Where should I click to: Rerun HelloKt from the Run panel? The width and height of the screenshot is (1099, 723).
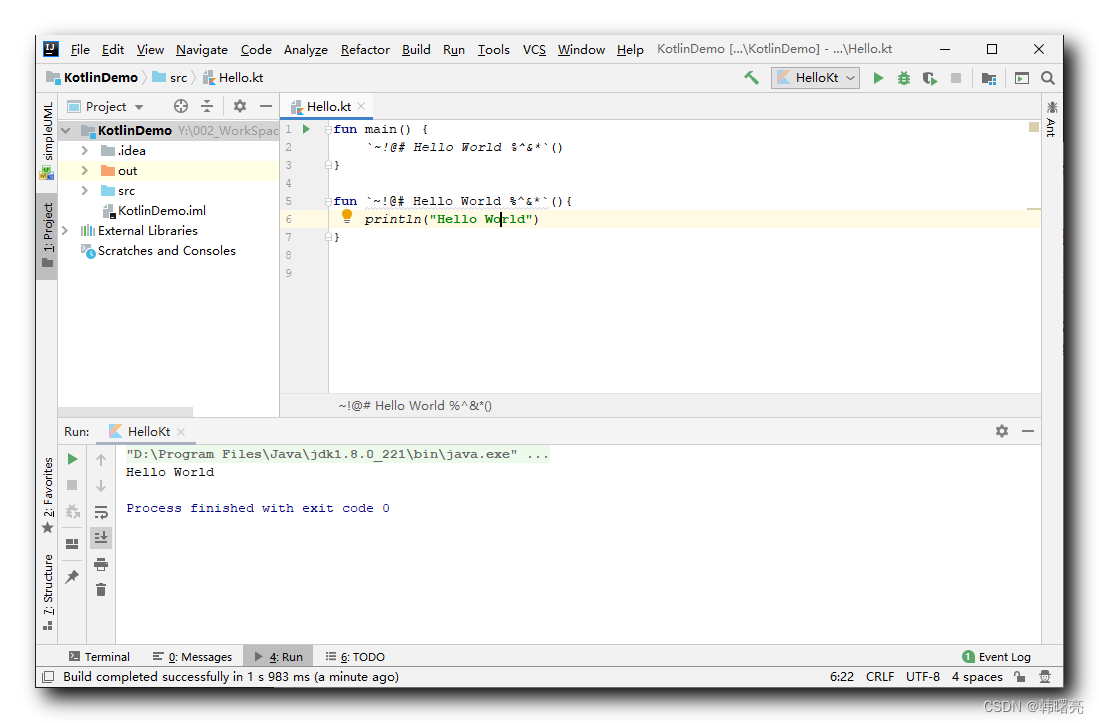click(x=72, y=460)
